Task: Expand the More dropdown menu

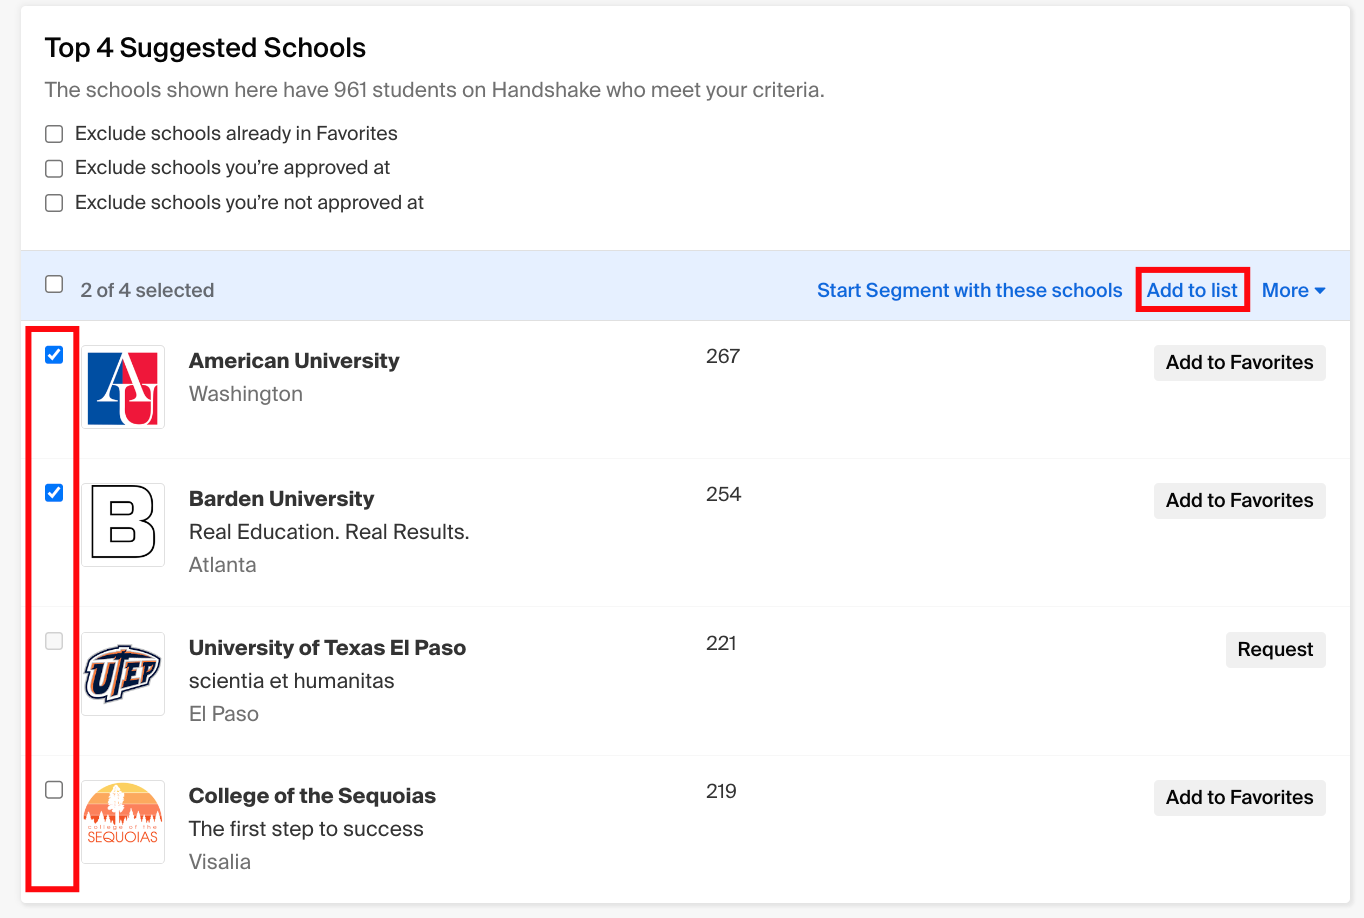Action: (x=1293, y=290)
